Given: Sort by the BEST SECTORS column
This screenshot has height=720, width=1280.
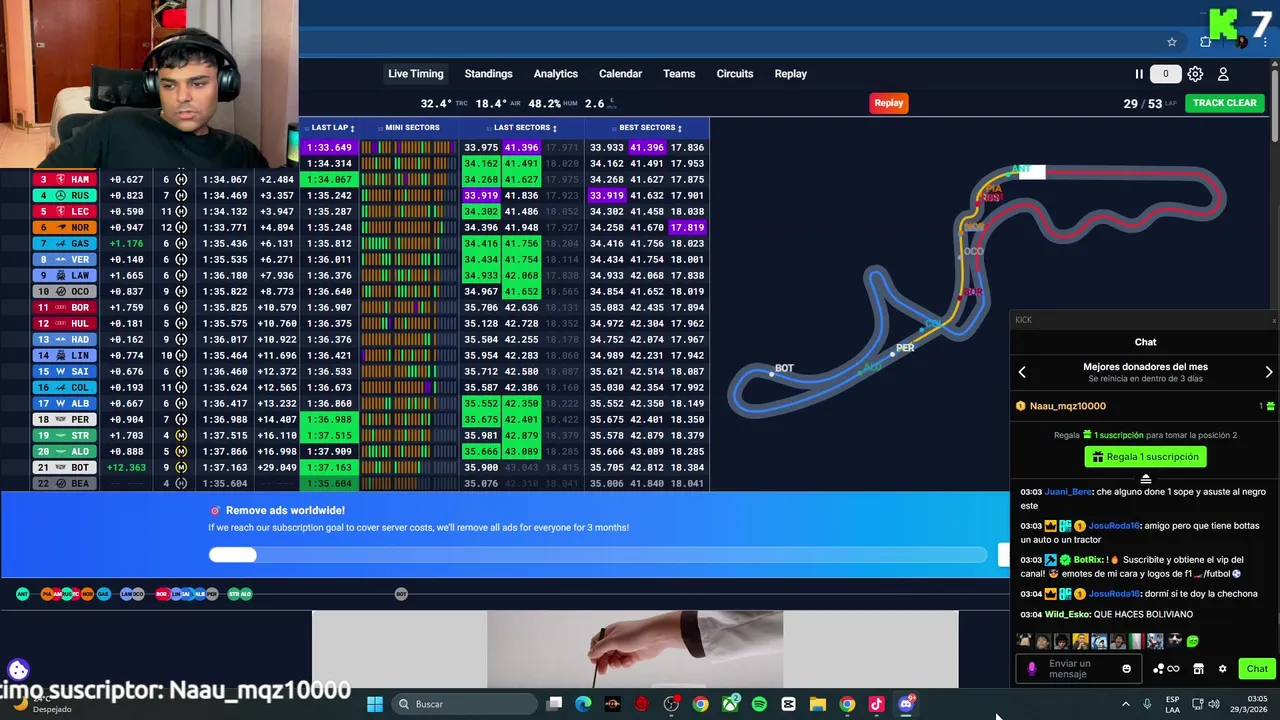Looking at the screenshot, I should coord(650,128).
